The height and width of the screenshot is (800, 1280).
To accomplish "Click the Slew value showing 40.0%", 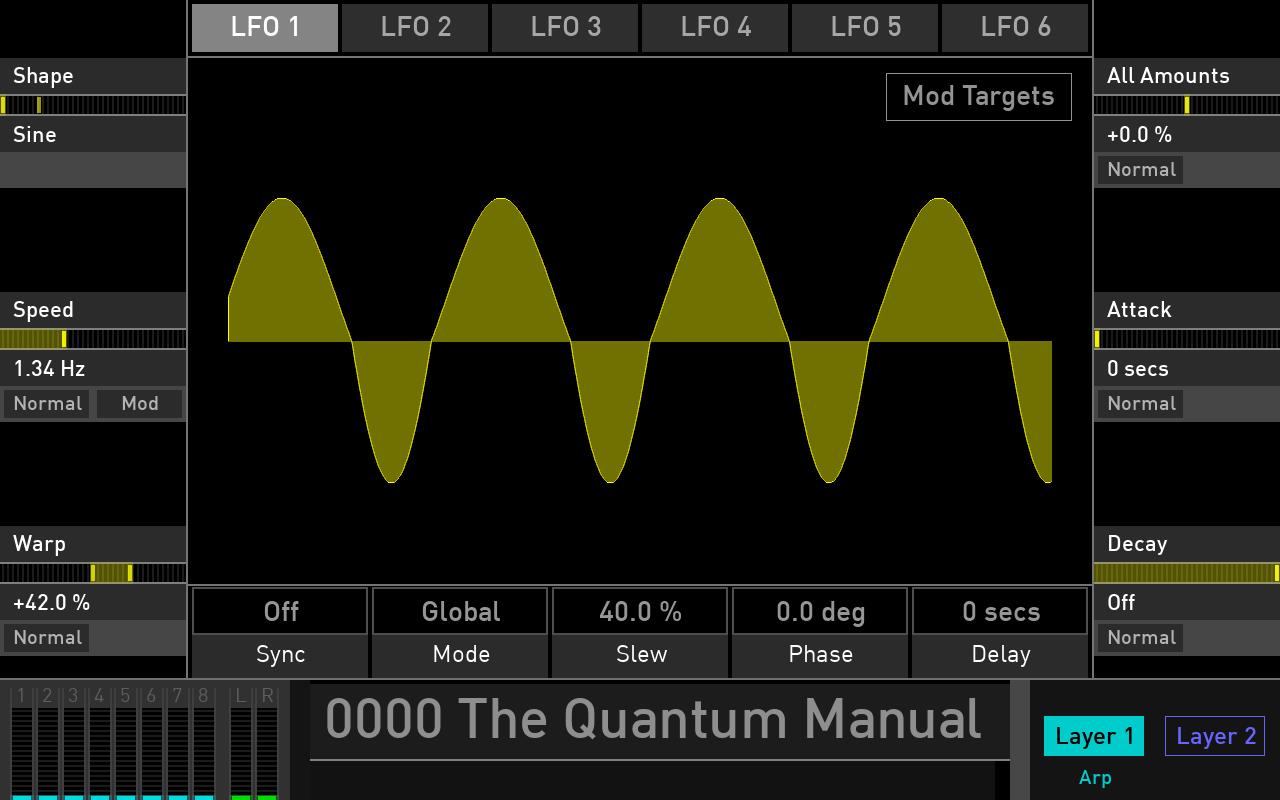I will coord(640,611).
